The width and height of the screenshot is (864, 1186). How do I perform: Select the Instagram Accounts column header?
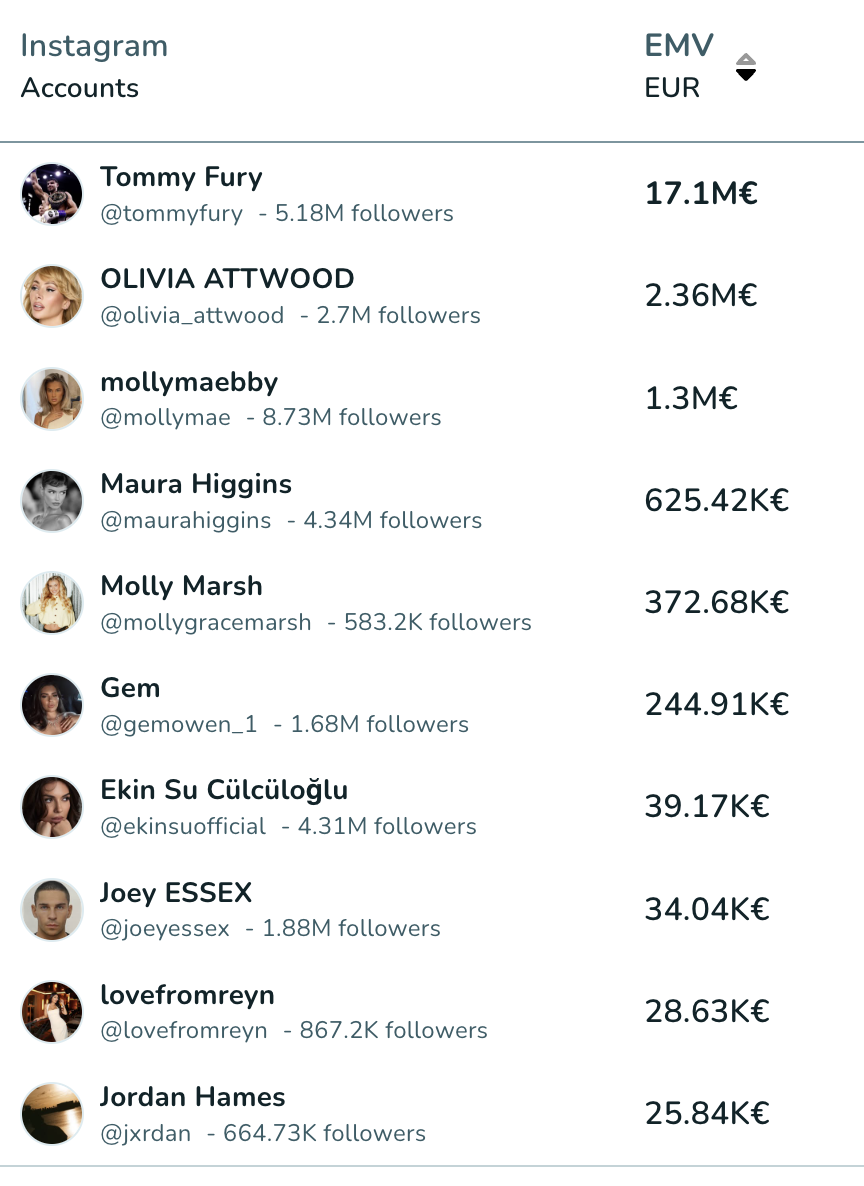(x=94, y=67)
